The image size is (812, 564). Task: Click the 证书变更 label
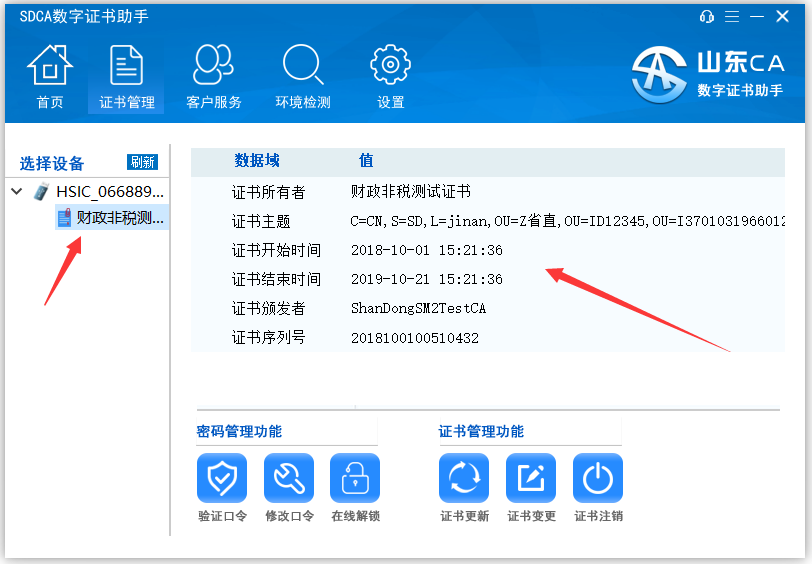point(531,516)
